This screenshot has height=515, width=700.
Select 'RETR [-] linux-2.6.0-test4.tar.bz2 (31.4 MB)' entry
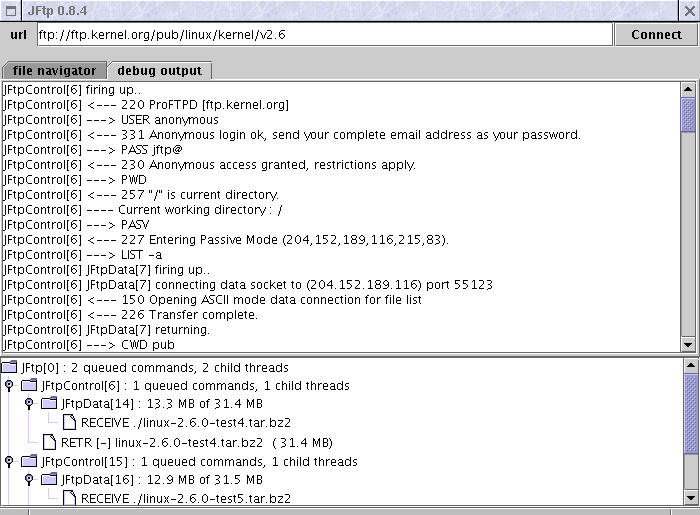[197, 443]
